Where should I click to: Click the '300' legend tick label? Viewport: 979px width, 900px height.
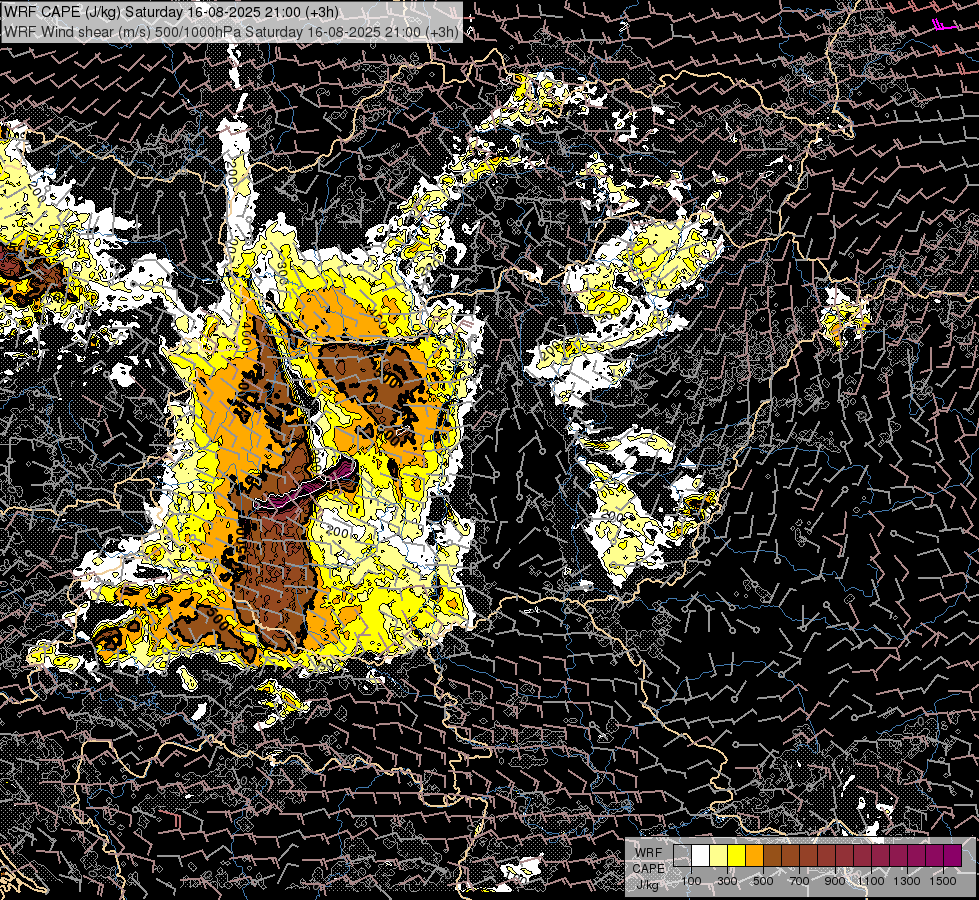tap(727, 881)
